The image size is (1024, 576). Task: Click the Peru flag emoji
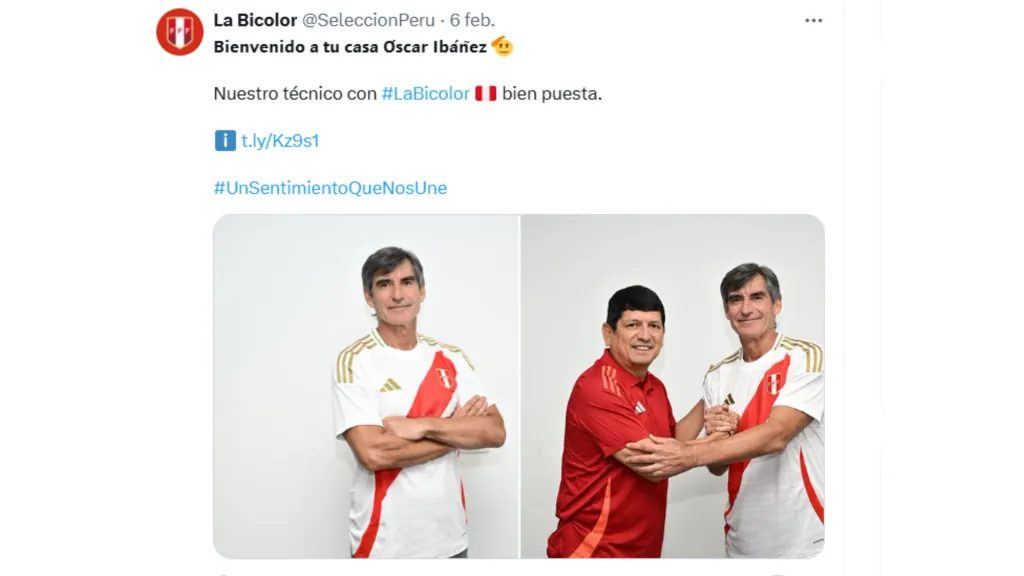[485, 93]
